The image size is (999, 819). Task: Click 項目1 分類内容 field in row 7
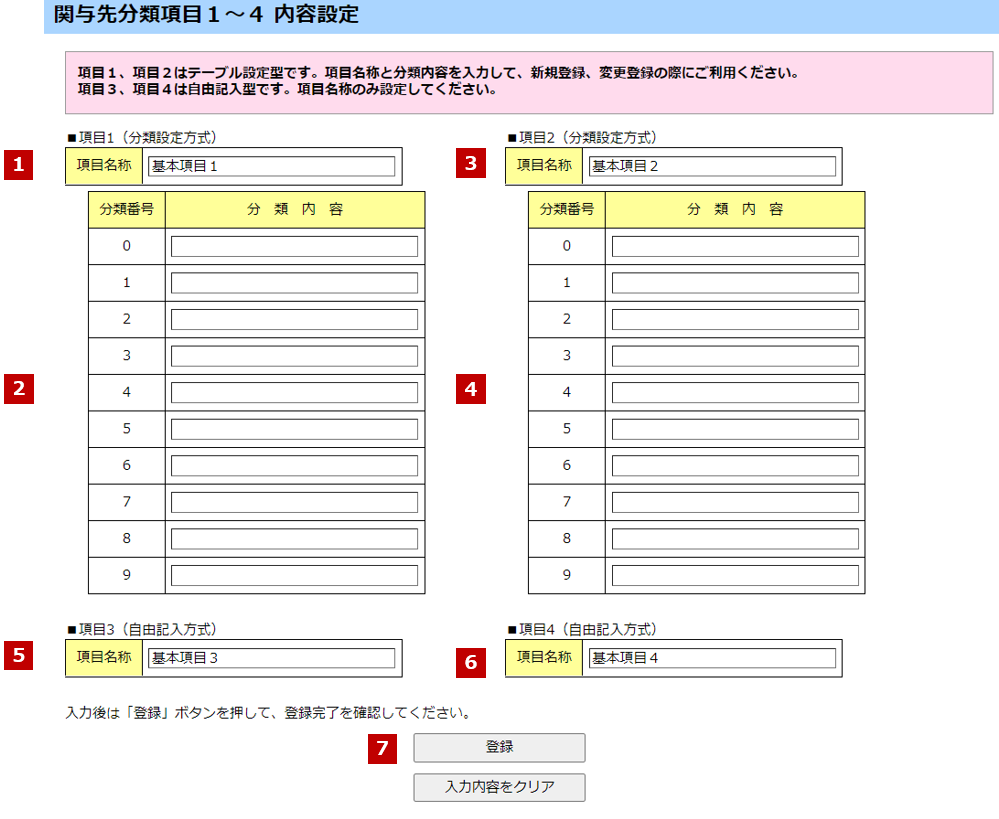(x=294, y=502)
